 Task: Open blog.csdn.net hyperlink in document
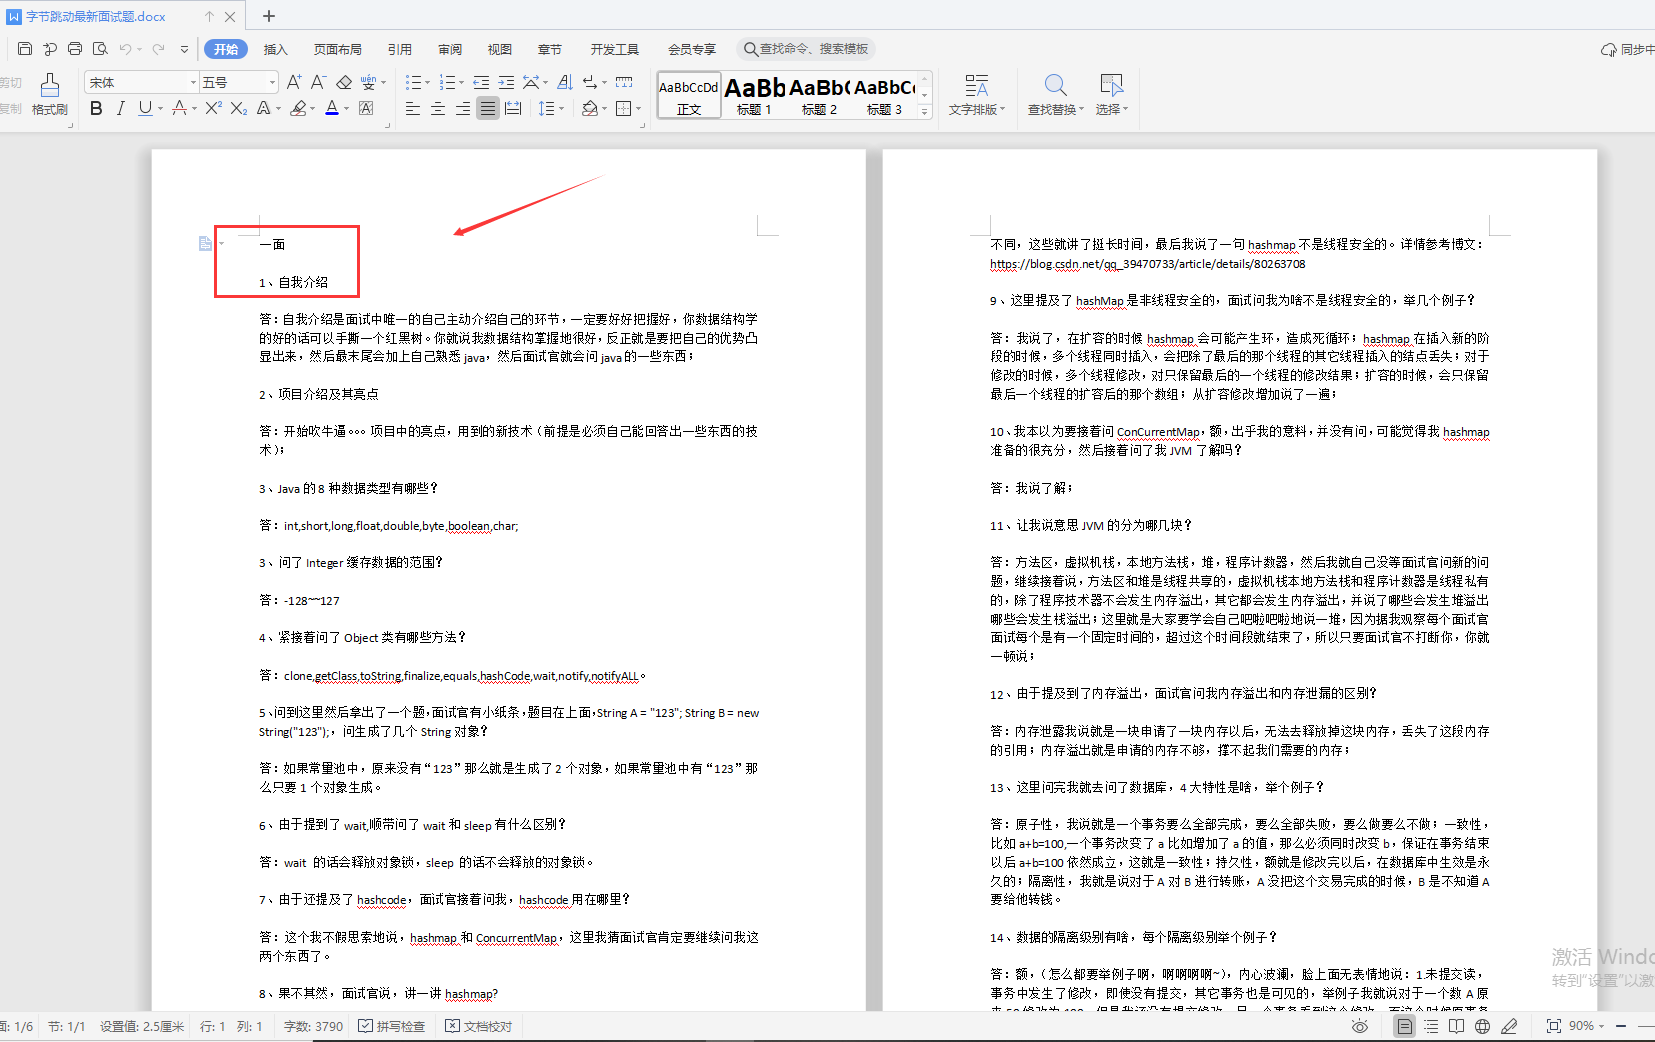point(1148,264)
